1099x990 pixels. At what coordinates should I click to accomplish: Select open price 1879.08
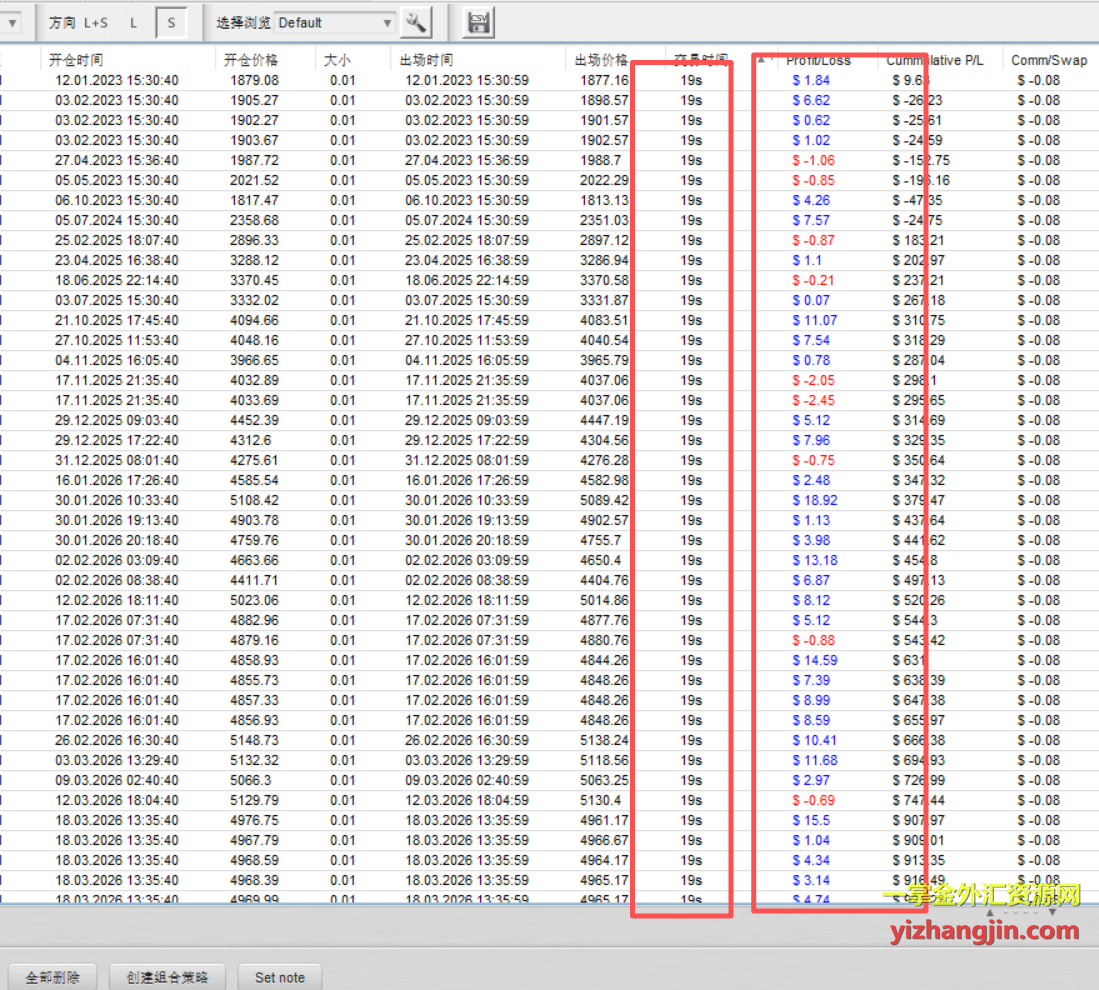(254, 81)
